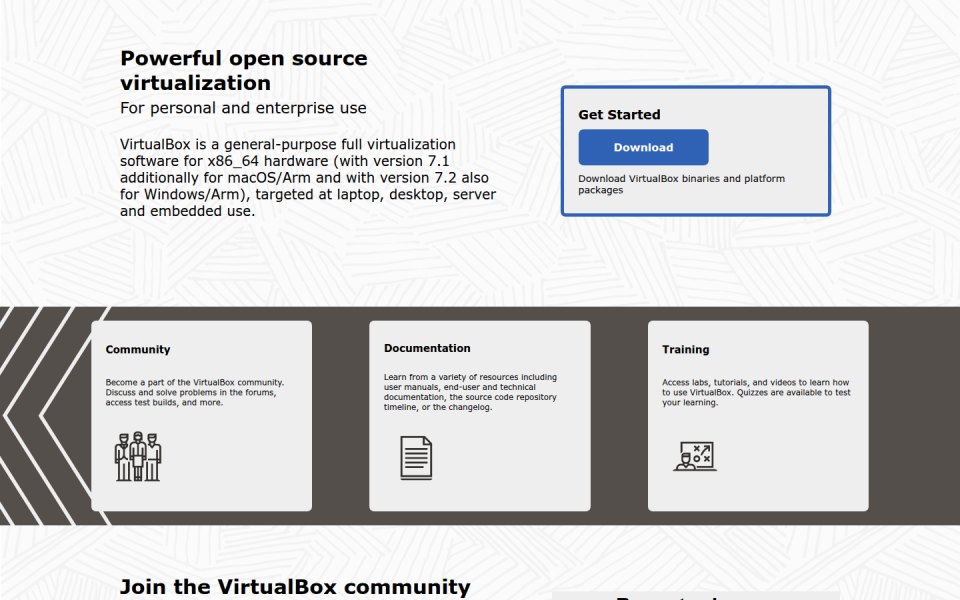The width and height of the screenshot is (960, 600).
Task: Click Community description starting 'Become a part'
Action: tap(195, 392)
